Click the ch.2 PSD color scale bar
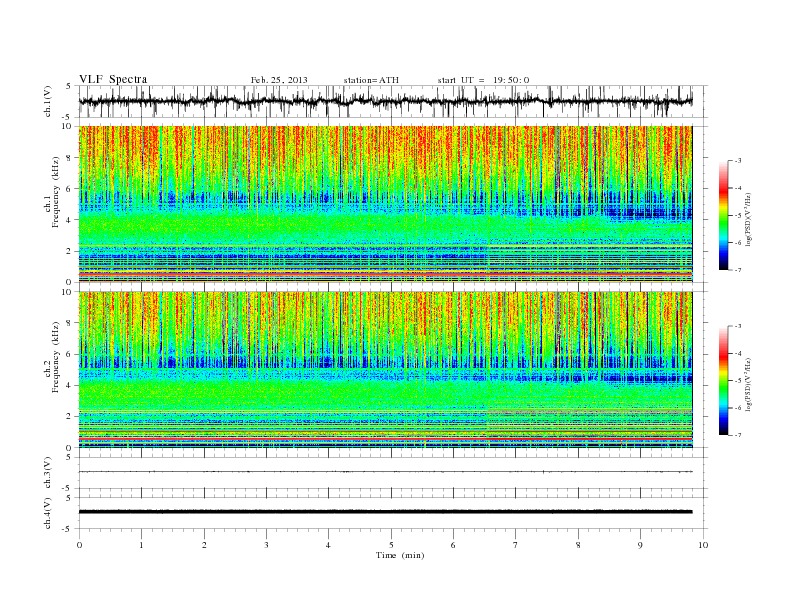Image resolution: width=792 pixels, height=612 pixels. click(723, 380)
